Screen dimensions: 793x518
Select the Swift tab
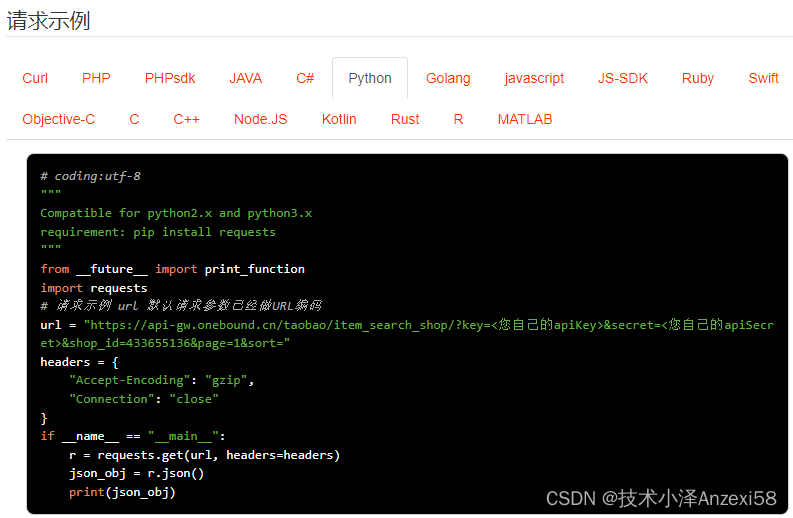(x=763, y=78)
